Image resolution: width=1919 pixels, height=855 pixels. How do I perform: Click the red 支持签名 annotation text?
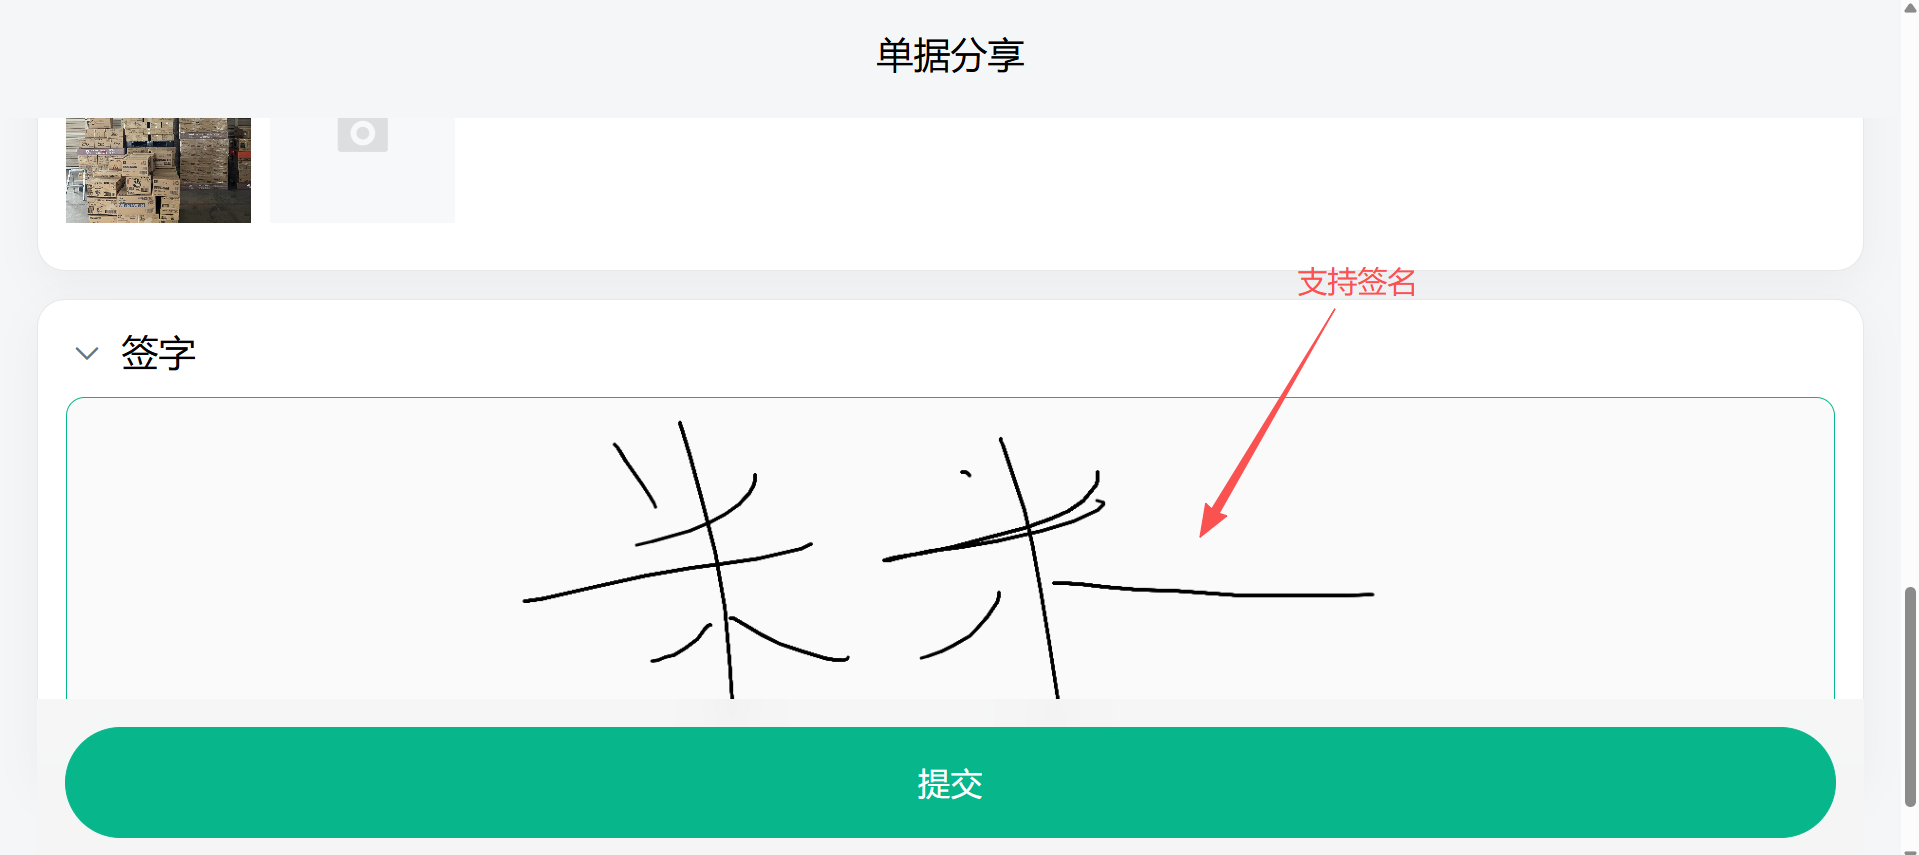pos(1356,282)
